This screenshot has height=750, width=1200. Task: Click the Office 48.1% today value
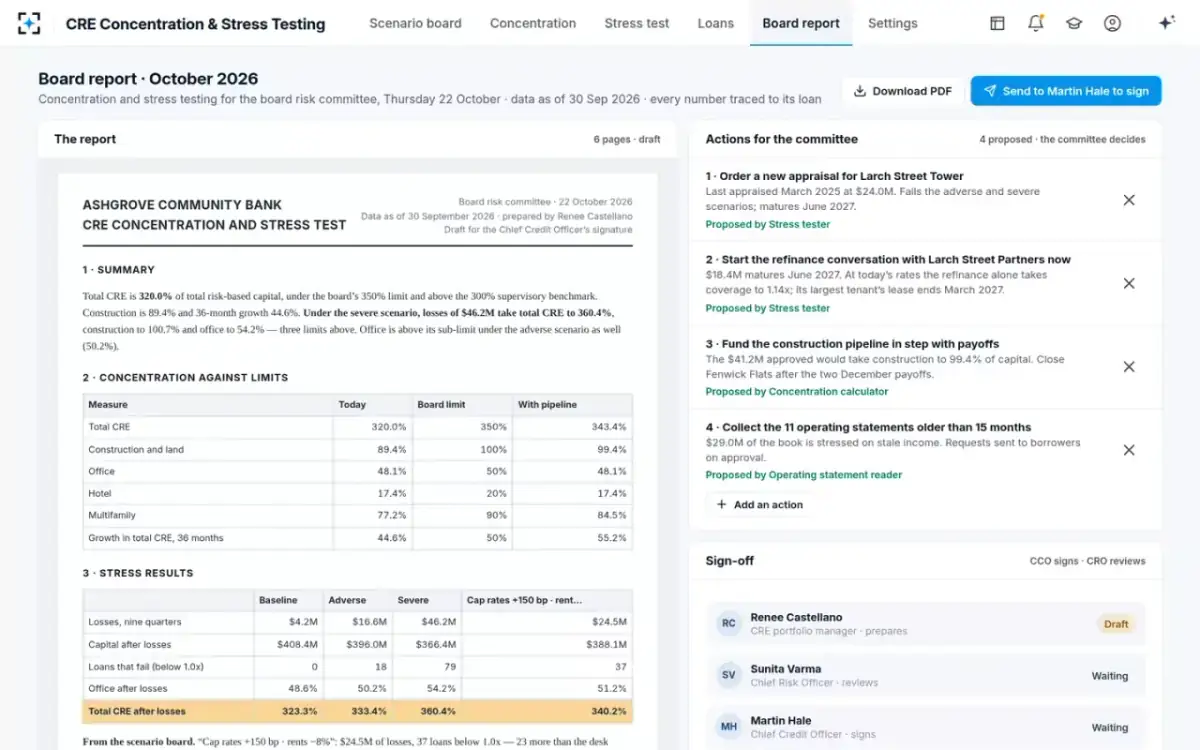coord(392,471)
